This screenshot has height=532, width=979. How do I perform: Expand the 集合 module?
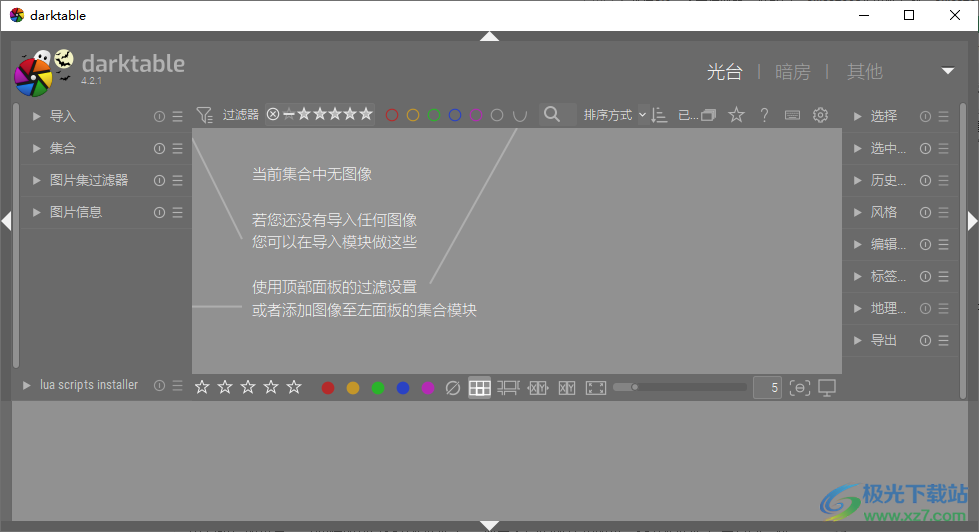pyautogui.click(x=36, y=148)
